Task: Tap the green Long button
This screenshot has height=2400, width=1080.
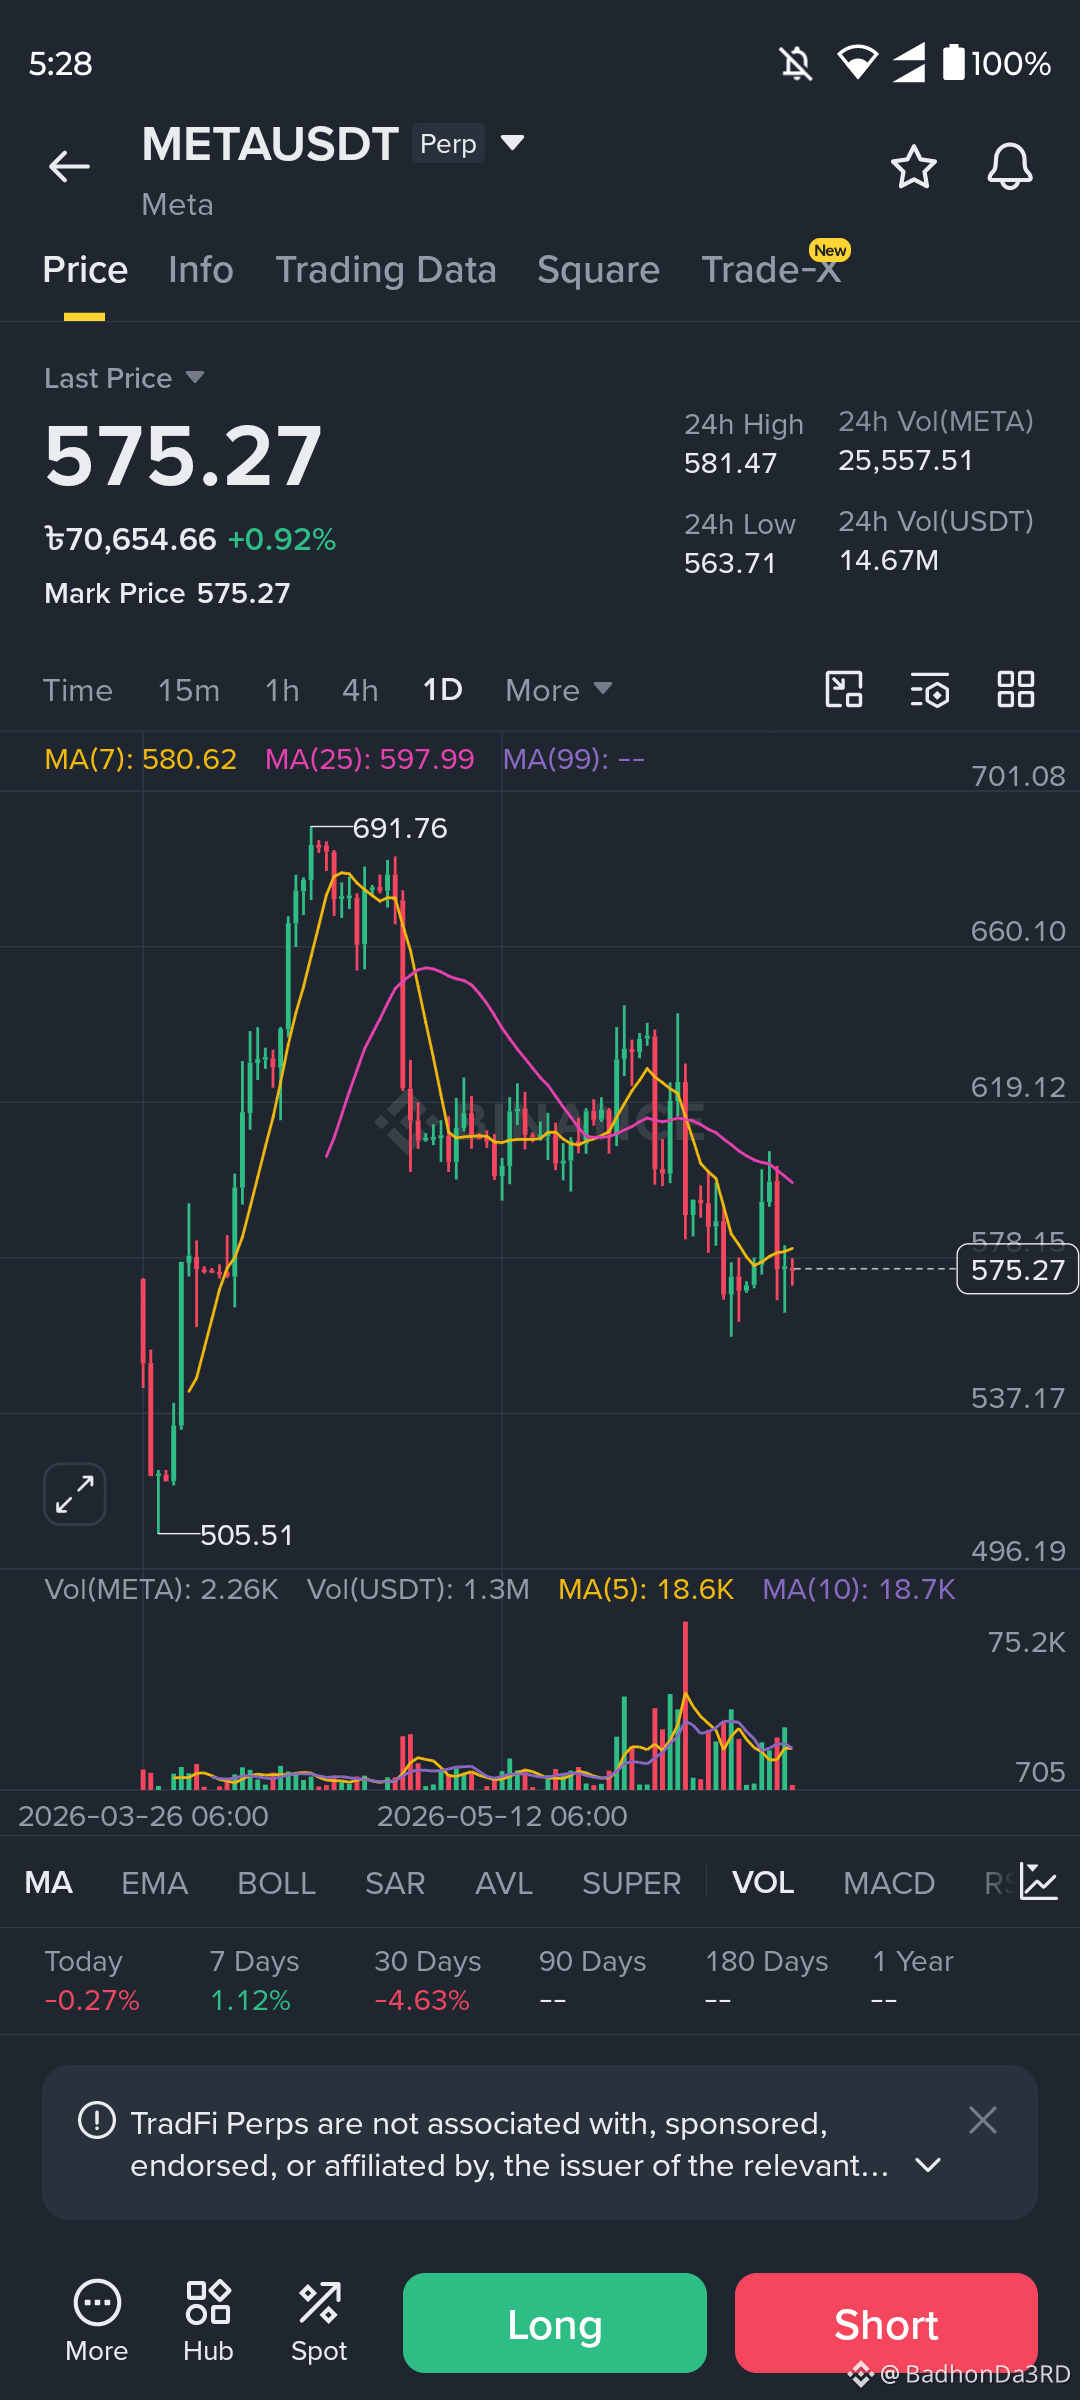Action: pyautogui.click(x=555, y=2323)
